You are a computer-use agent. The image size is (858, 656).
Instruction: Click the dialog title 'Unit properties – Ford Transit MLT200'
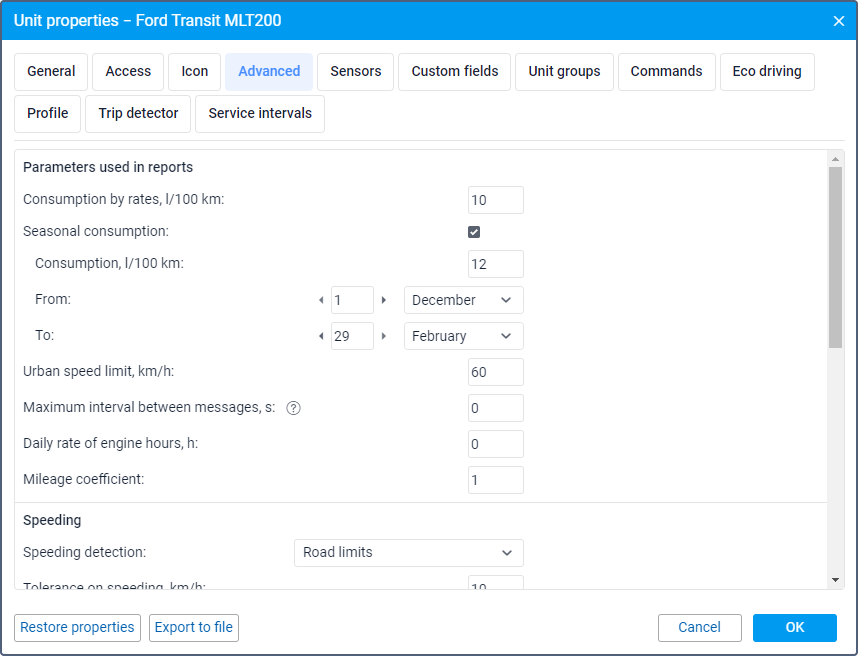[147, 21]
